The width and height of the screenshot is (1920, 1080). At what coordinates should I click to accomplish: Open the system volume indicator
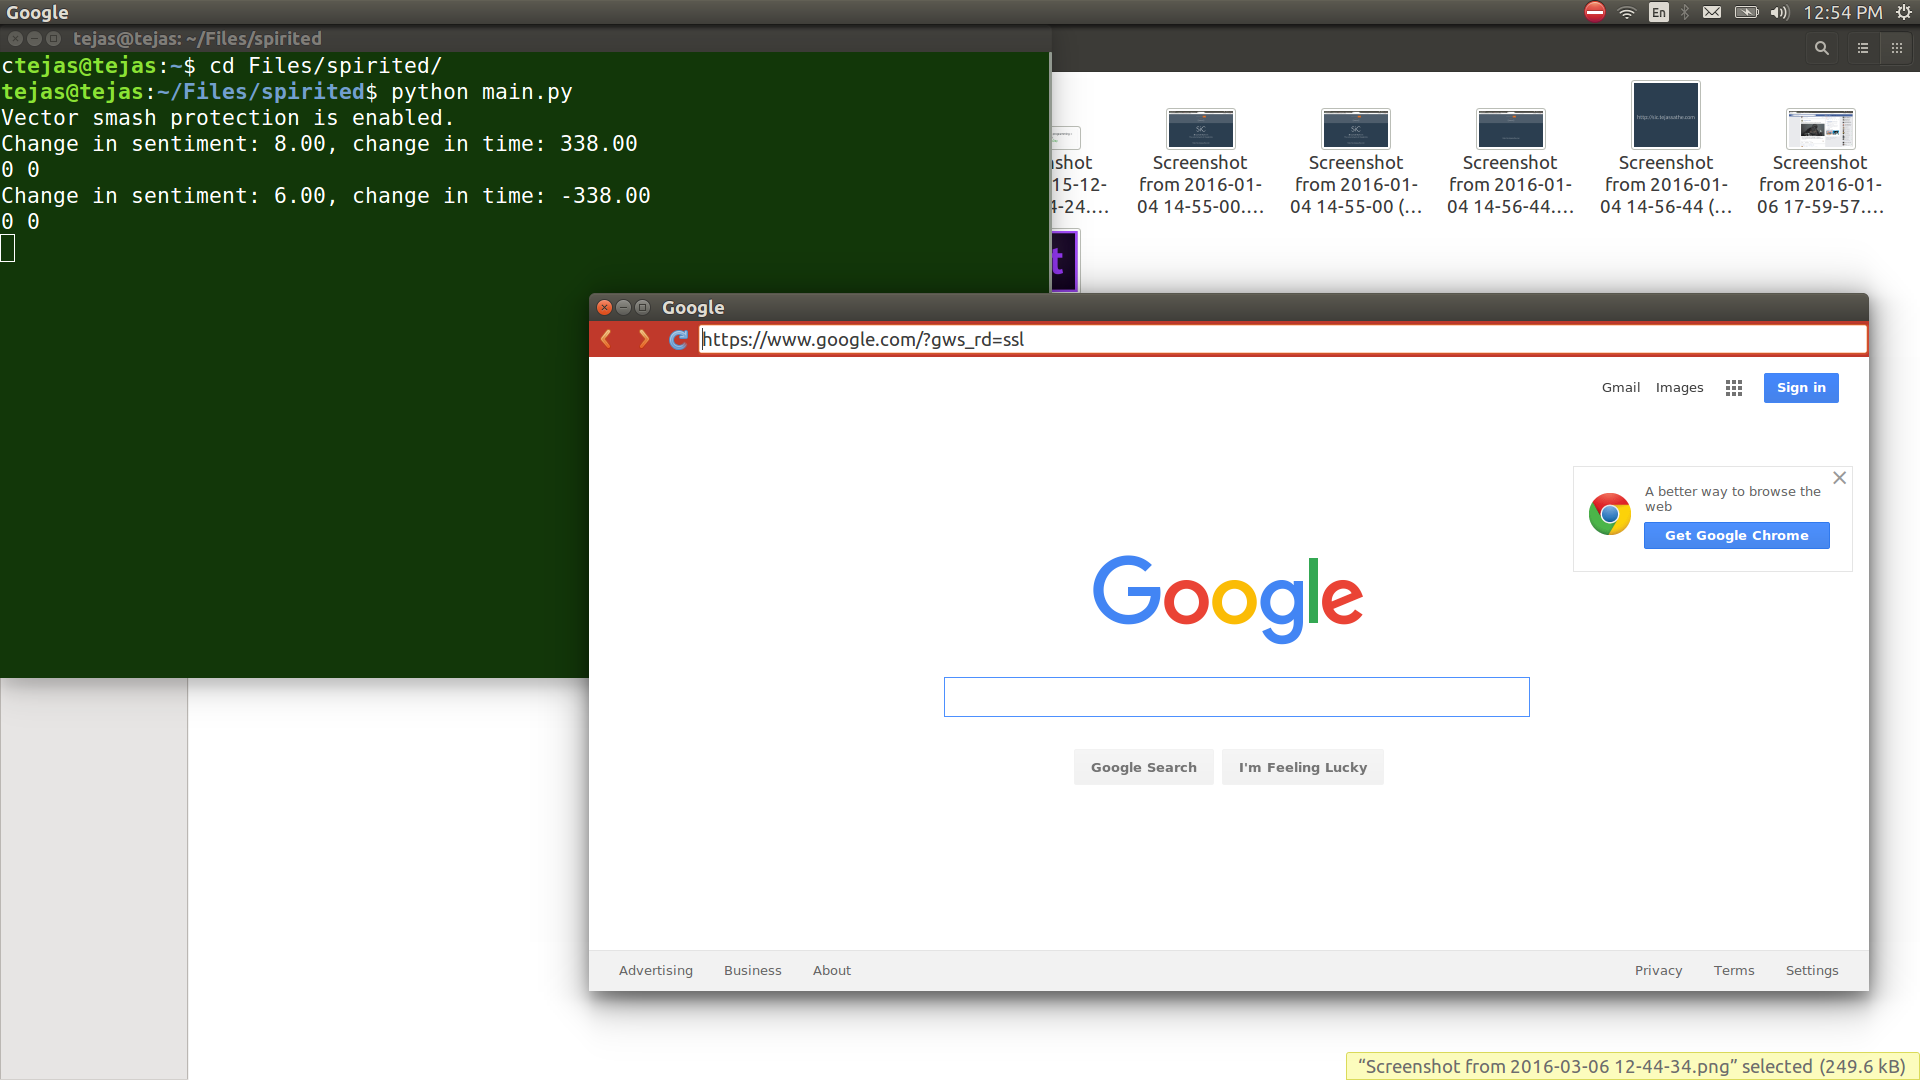[x=1779, y=12]
